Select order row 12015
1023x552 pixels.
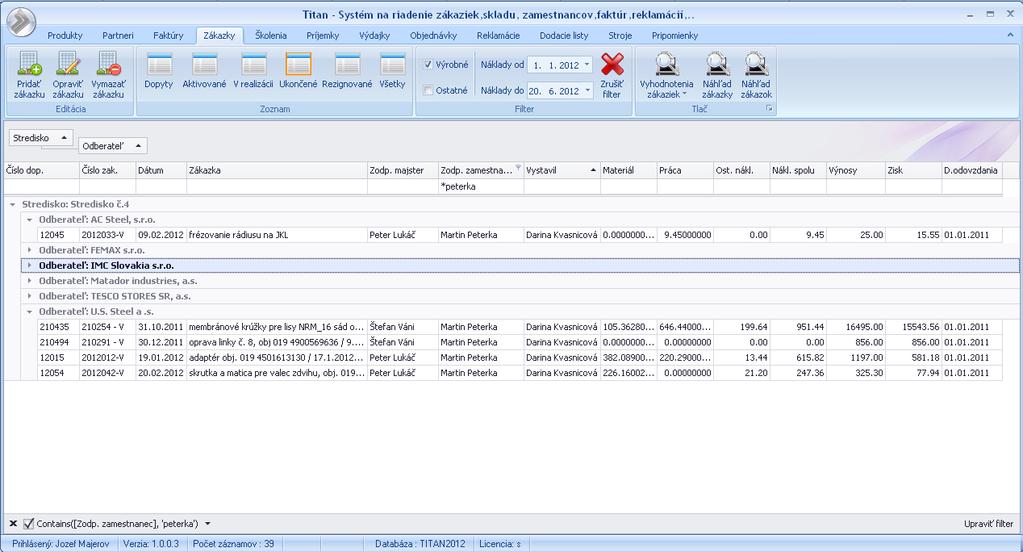pyautogui.click(x=519, y=358)
